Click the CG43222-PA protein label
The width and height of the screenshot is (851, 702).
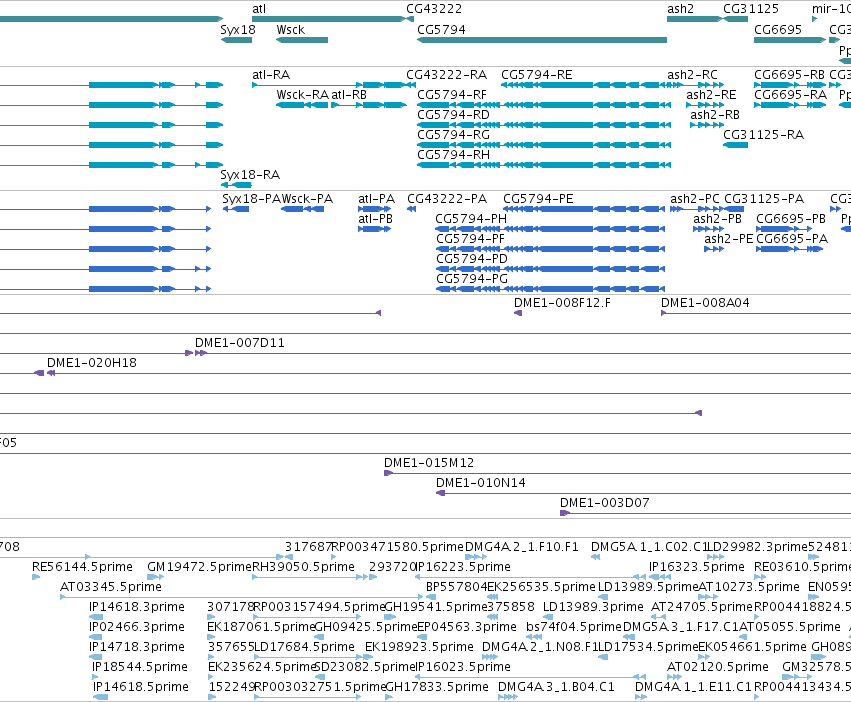click(447, 199)
